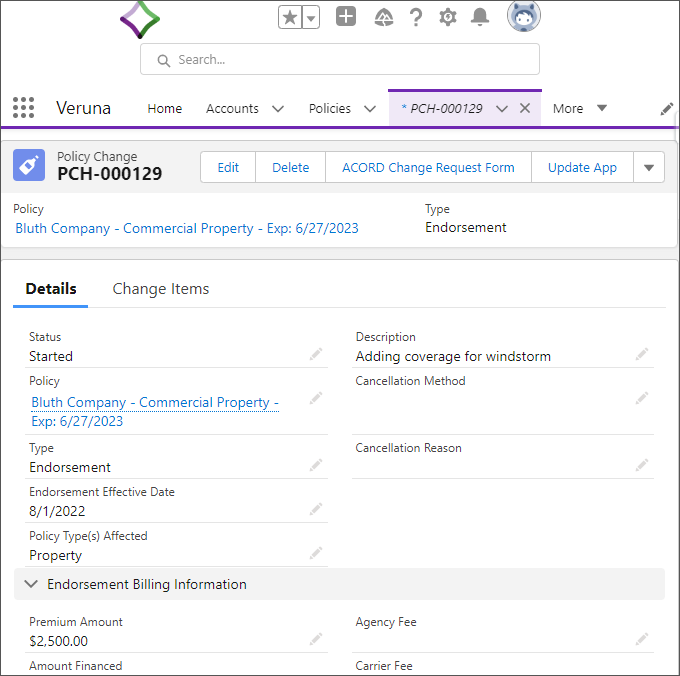The image size is (680, 676).
Task: Go to Home tab
Action: (164, 108)
